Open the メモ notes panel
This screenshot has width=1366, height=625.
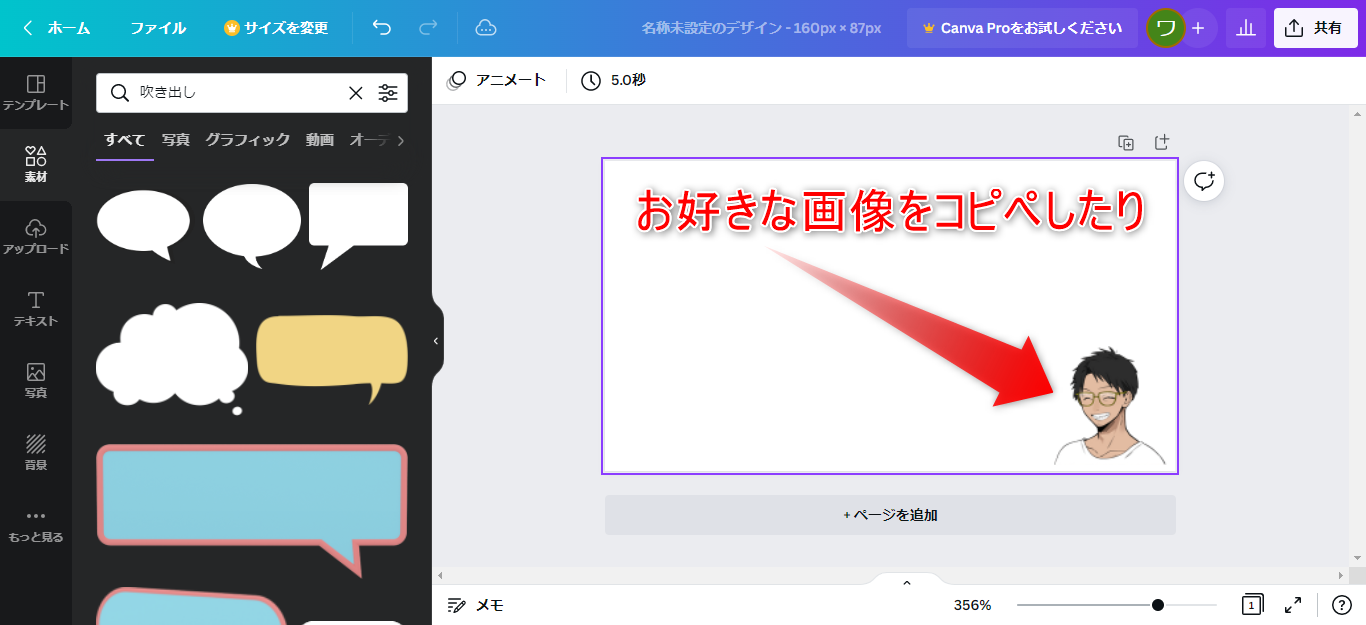coord(475,605)
